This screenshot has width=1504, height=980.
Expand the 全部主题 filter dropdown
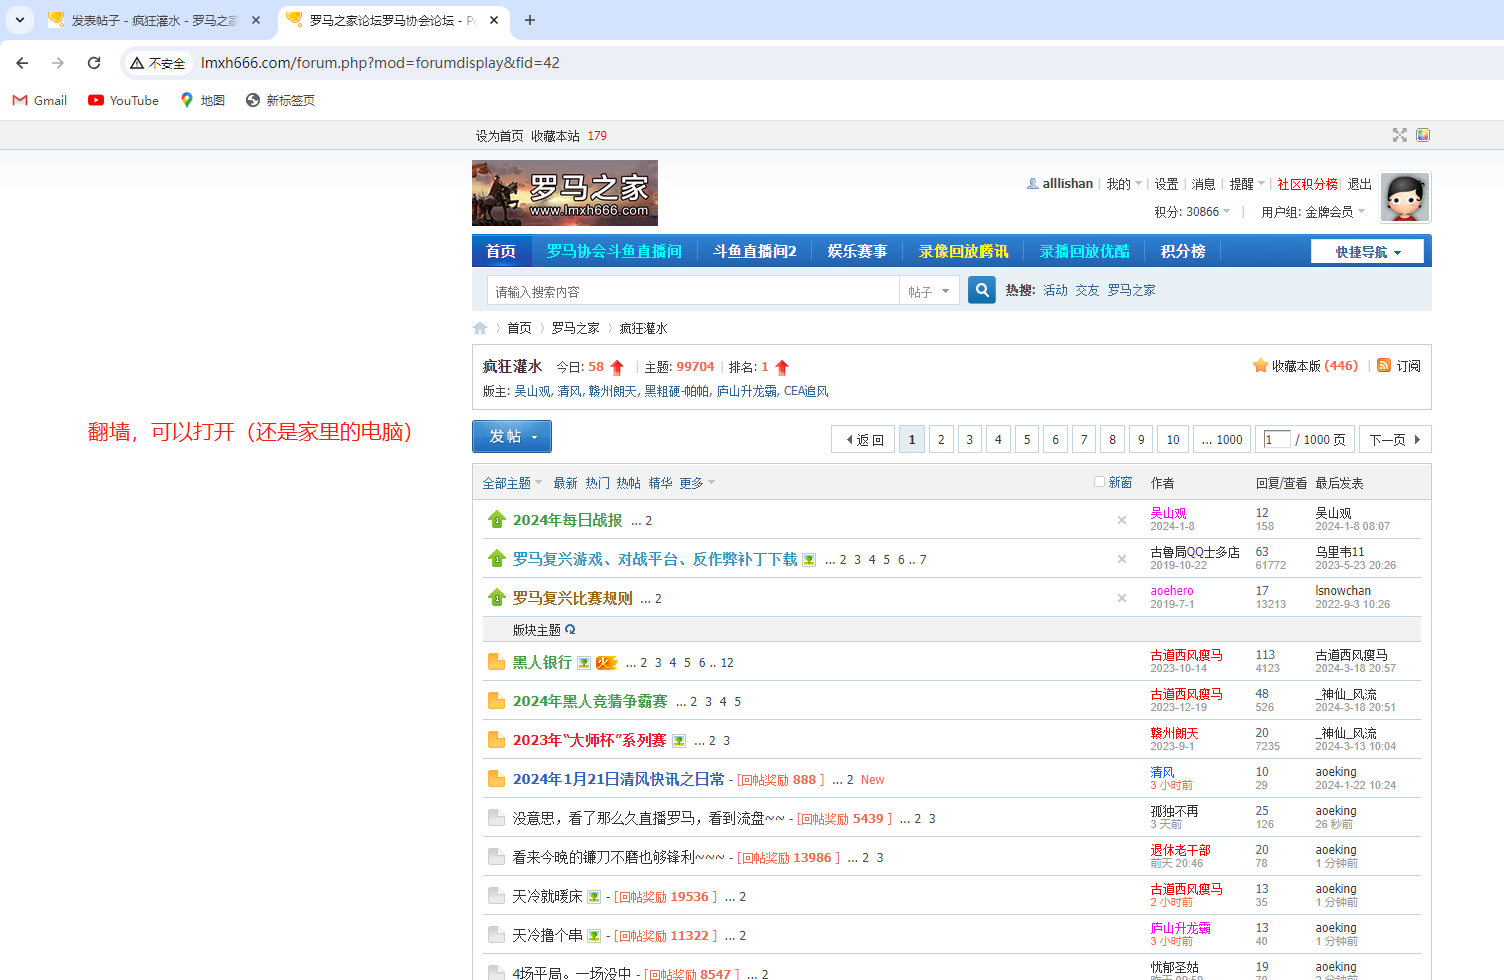512,483
